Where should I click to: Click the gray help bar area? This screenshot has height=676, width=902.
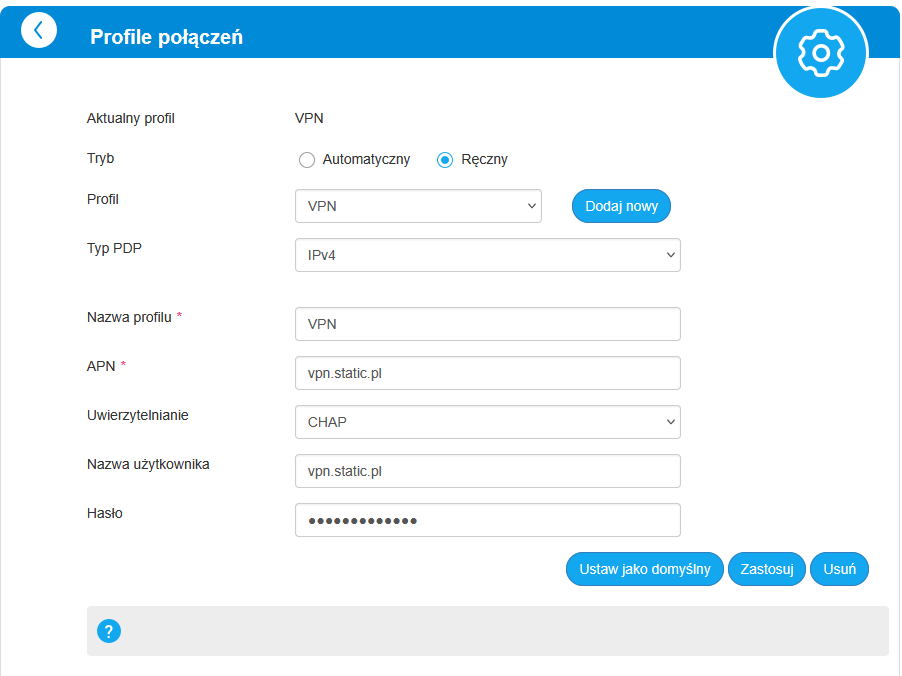pos(500,631)
